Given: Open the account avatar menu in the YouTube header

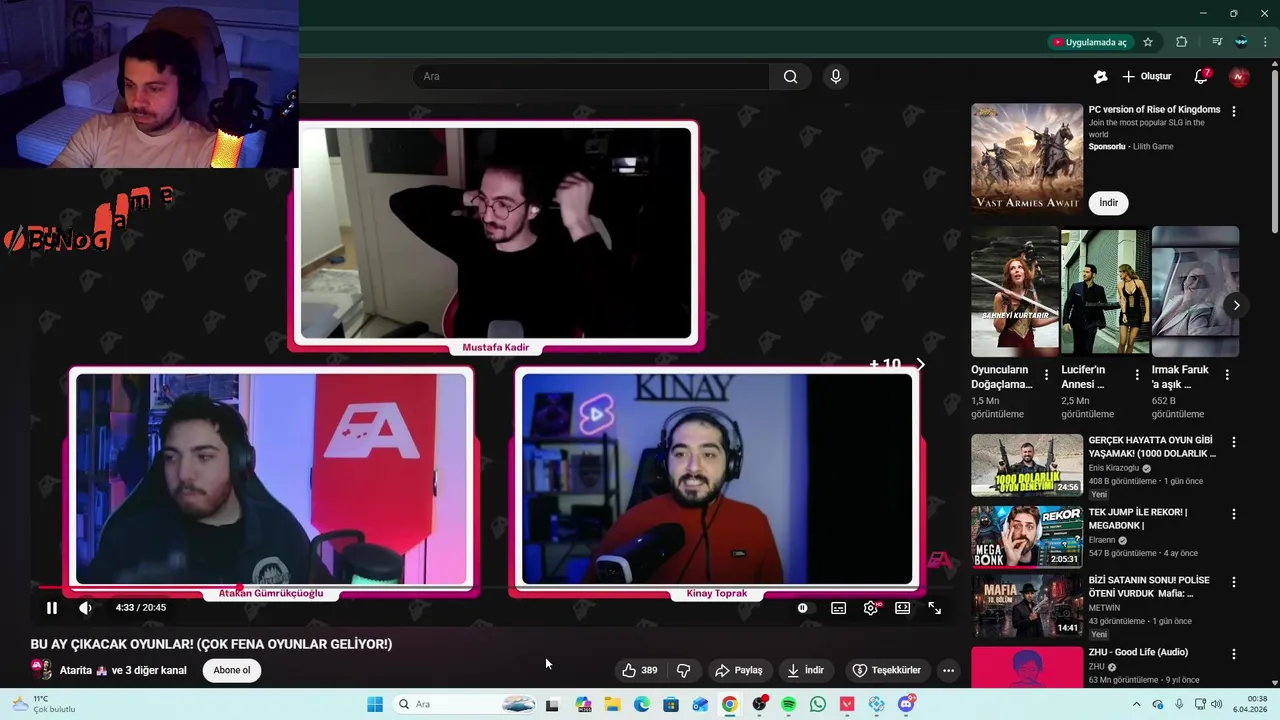Looking at the screenshot, I should click(1239, 76).
